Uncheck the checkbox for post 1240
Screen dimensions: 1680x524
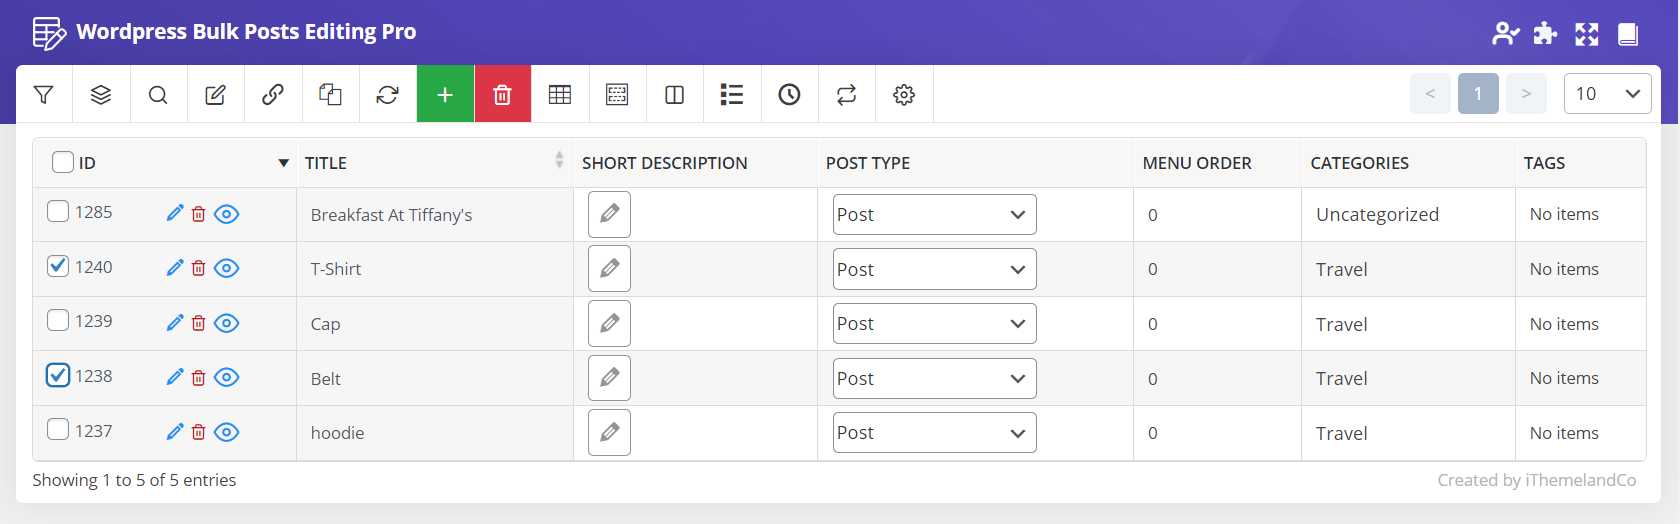(x=58, y=266)
